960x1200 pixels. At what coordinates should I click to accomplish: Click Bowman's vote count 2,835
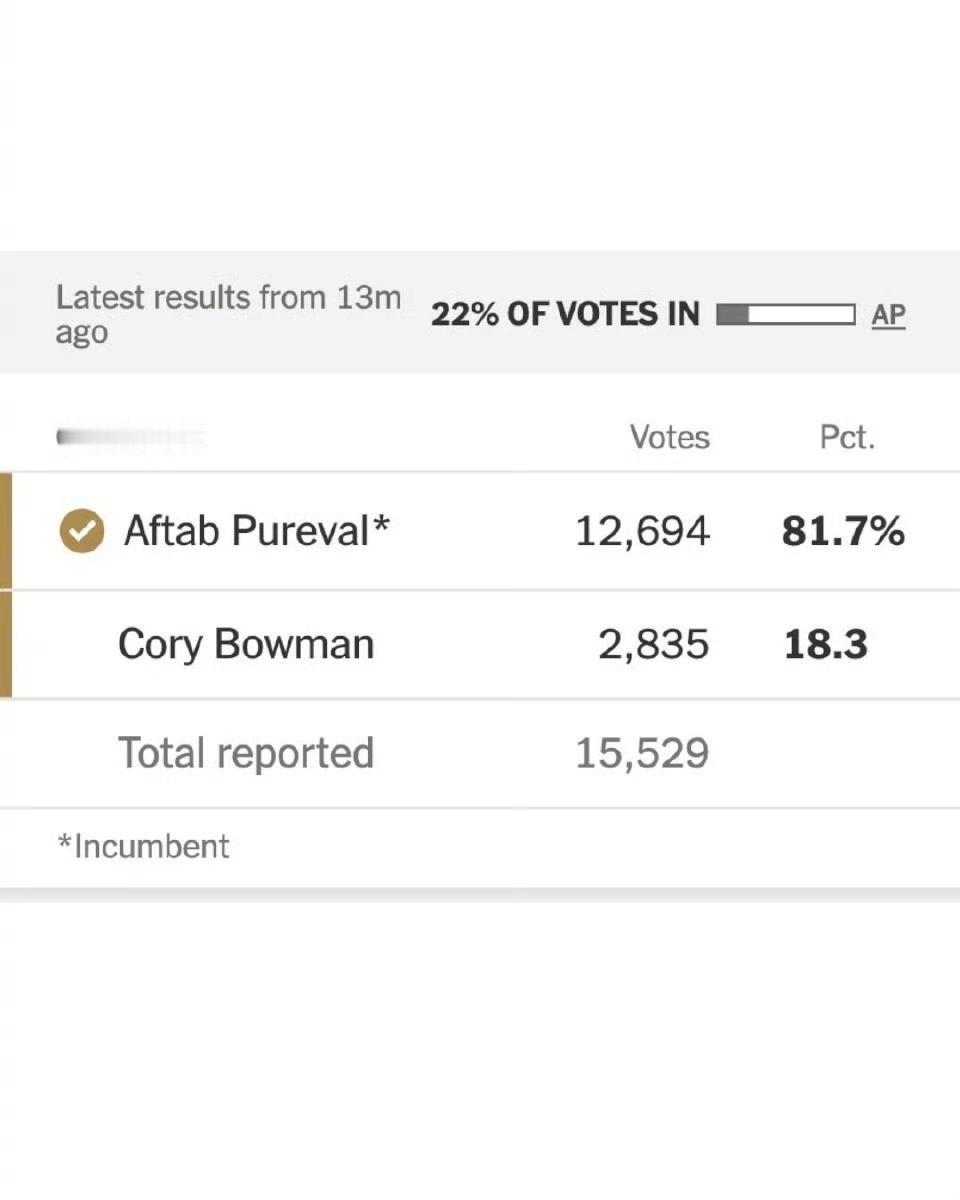[654, 645]
